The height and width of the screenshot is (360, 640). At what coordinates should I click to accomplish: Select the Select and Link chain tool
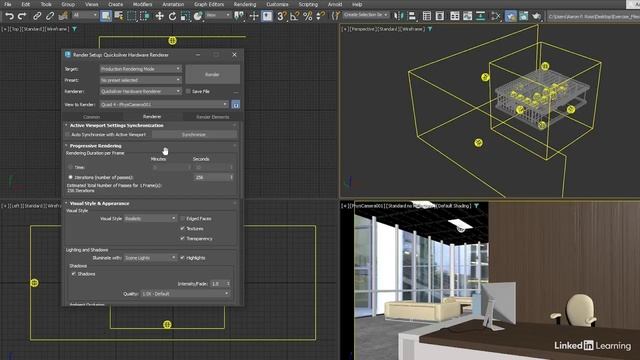tap(37, 16)
